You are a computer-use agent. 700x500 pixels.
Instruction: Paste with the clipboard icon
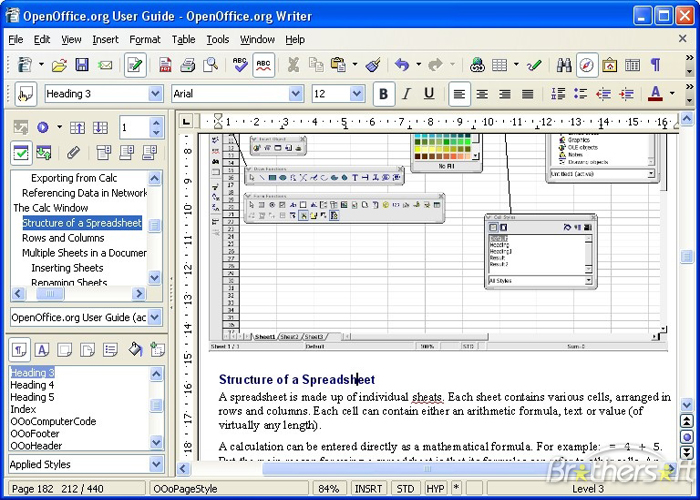coord(339,65)
